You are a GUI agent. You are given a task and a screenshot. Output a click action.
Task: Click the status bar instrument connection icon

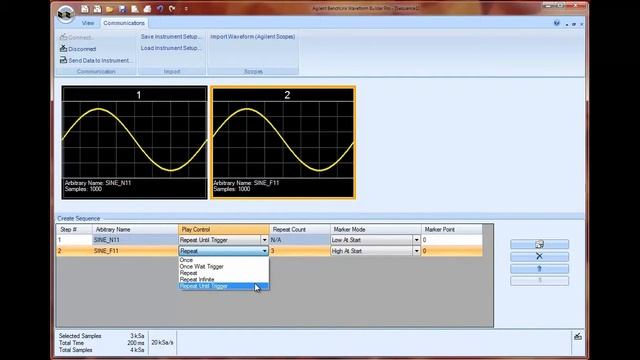578,336
